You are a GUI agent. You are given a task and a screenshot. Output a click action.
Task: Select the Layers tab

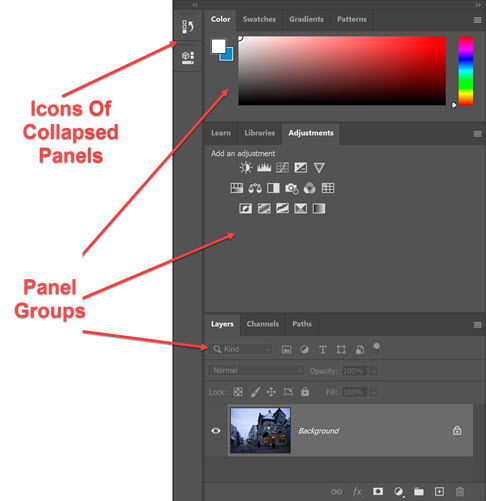coord(222,324)
